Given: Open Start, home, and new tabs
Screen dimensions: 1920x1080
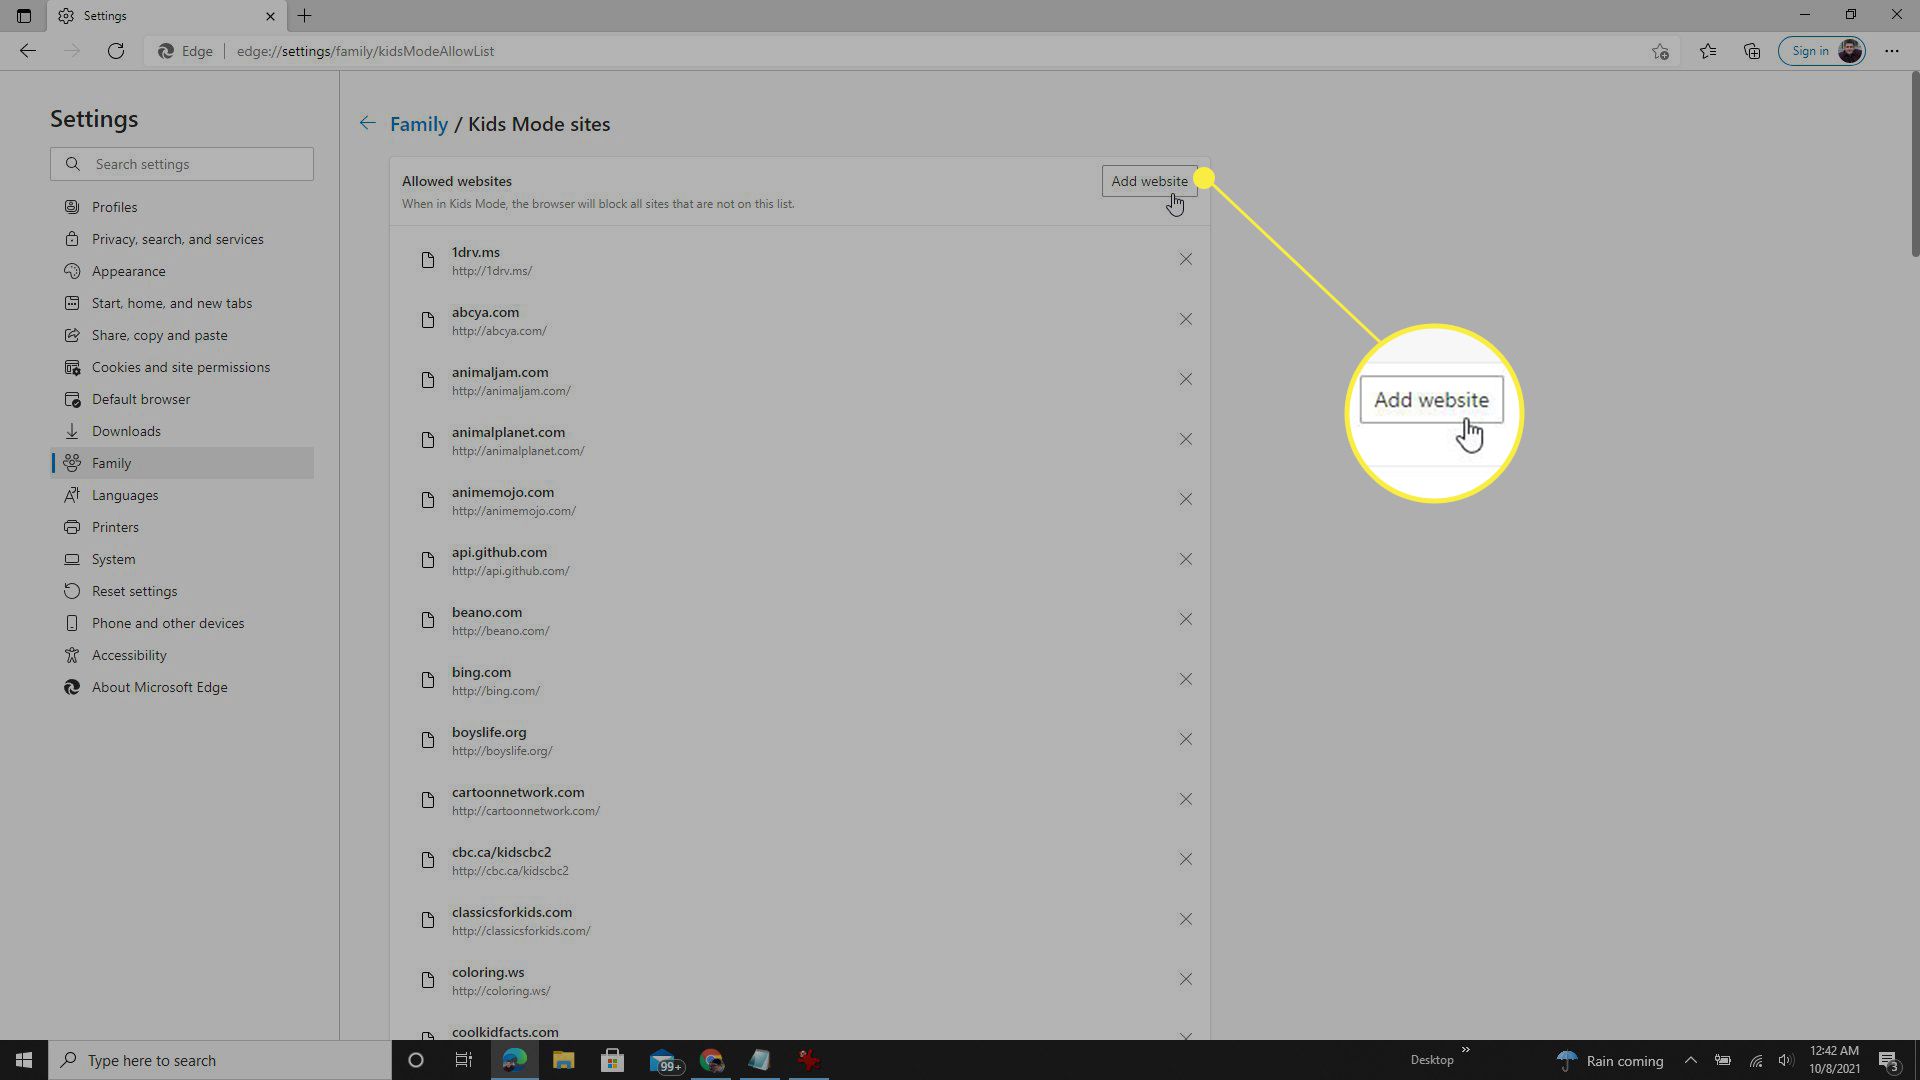Looking at the screenshot, I should tap(182, 303).
